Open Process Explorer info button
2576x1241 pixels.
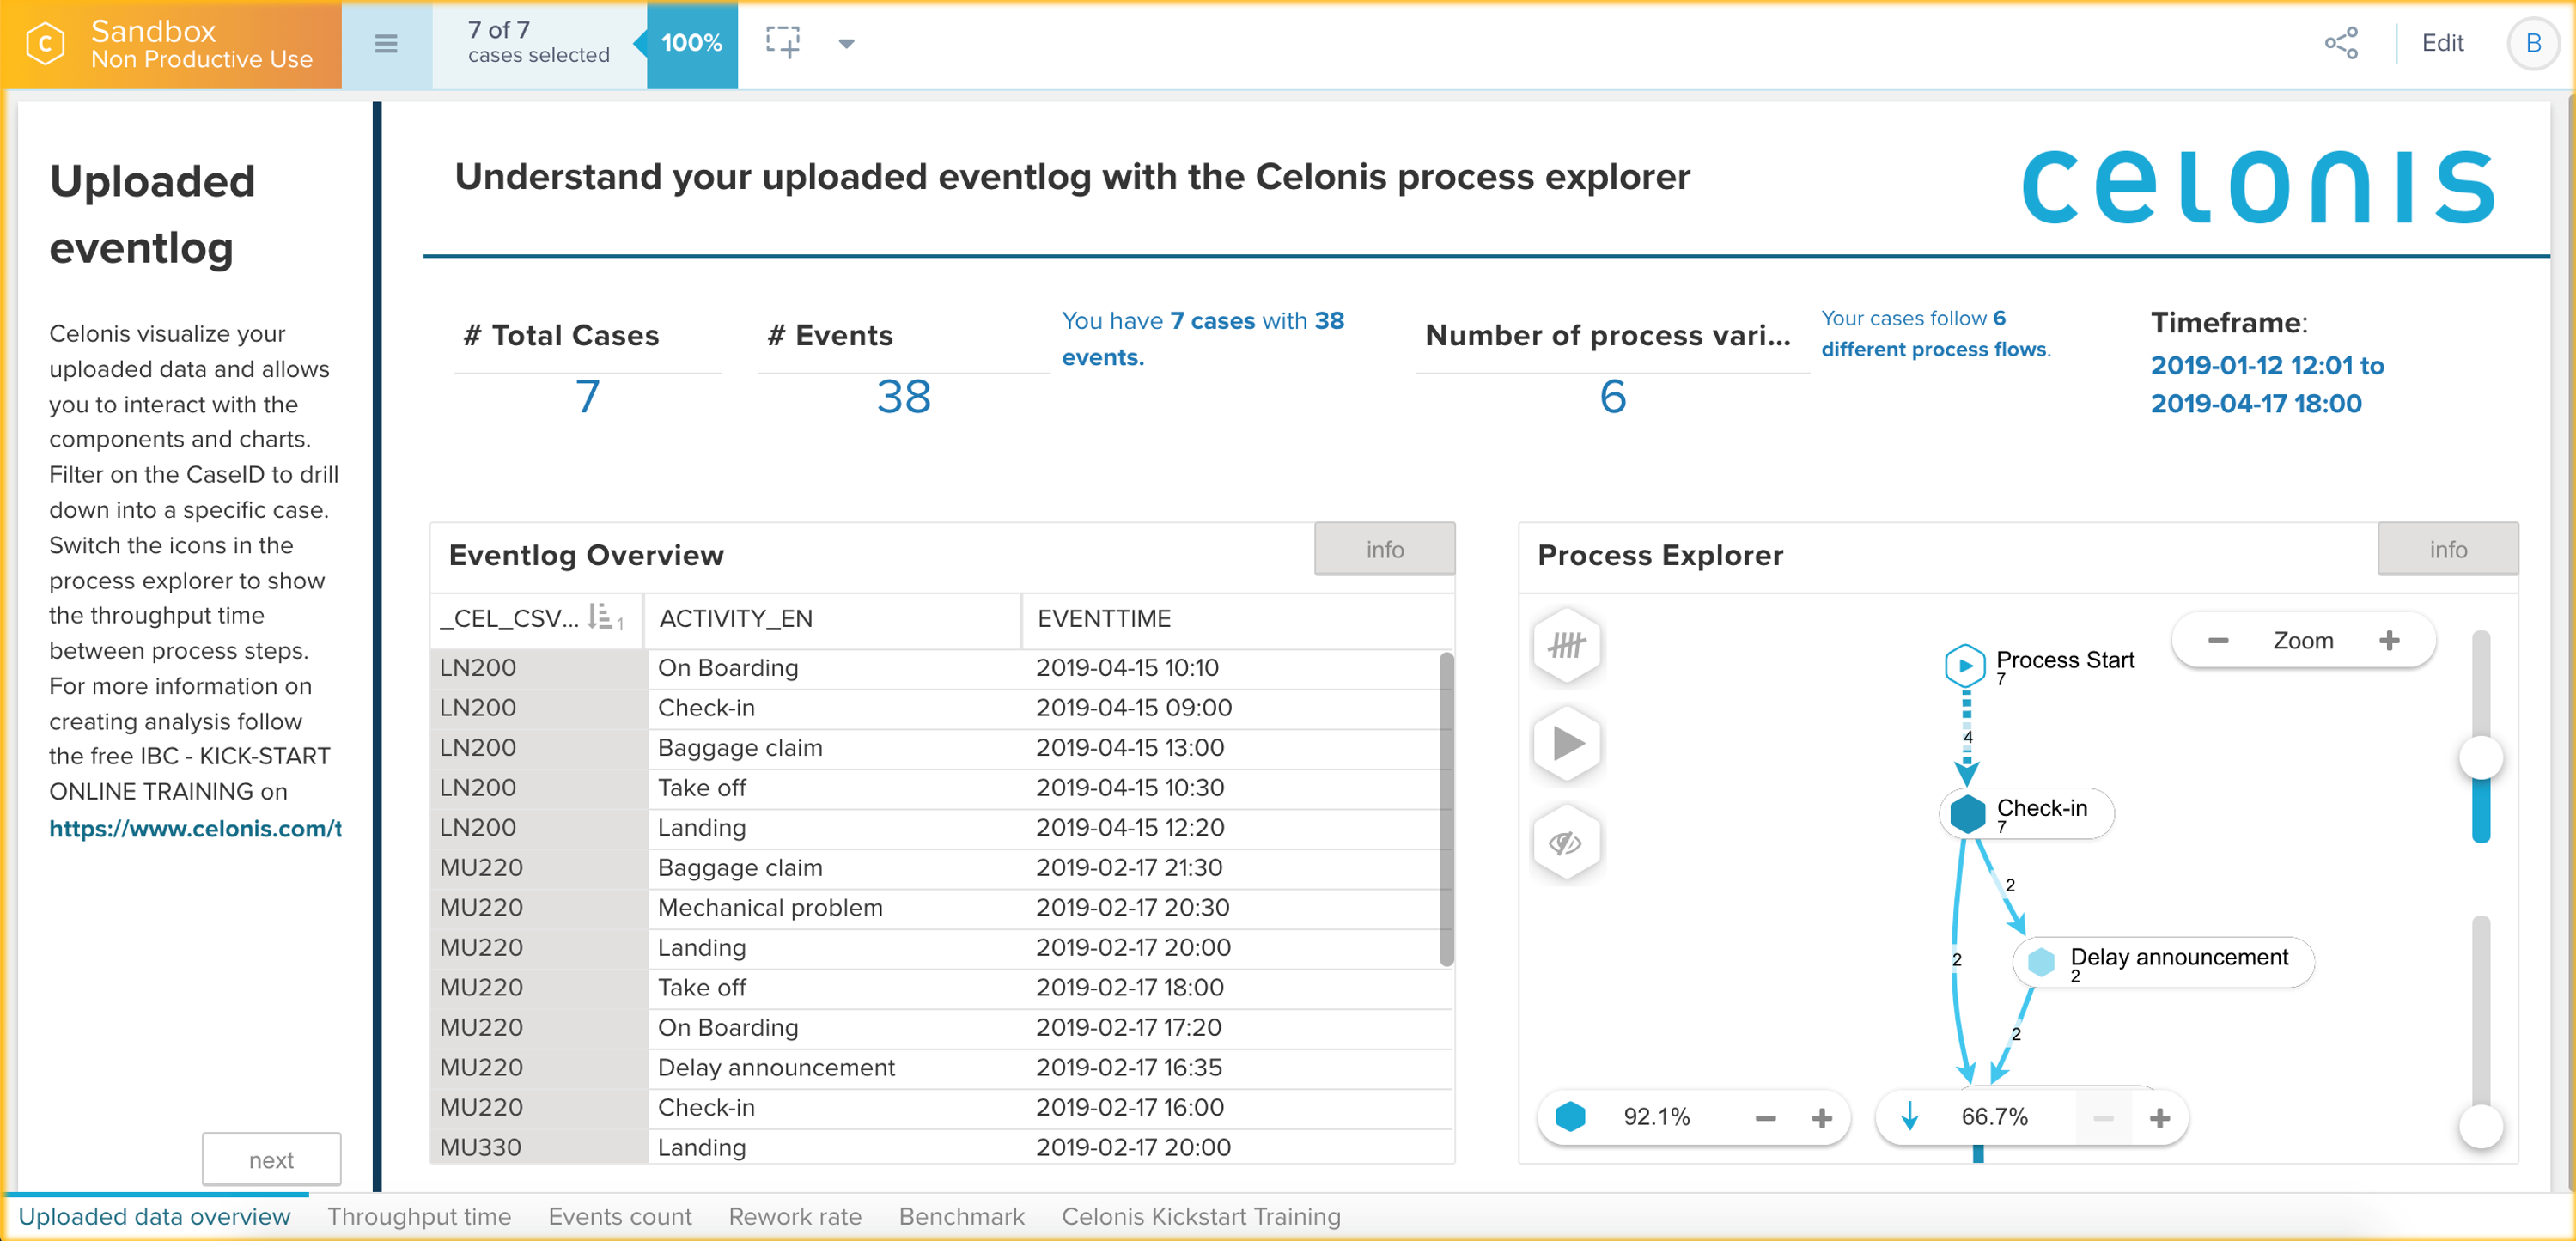pos(2447,549)
